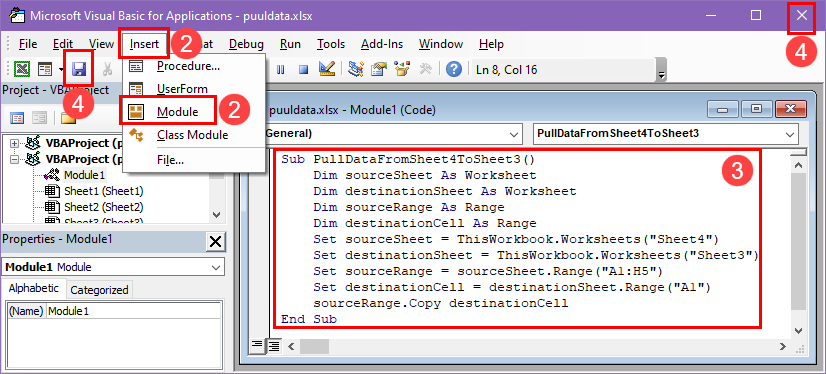Open the Object Browser toolbar icon

402,69
